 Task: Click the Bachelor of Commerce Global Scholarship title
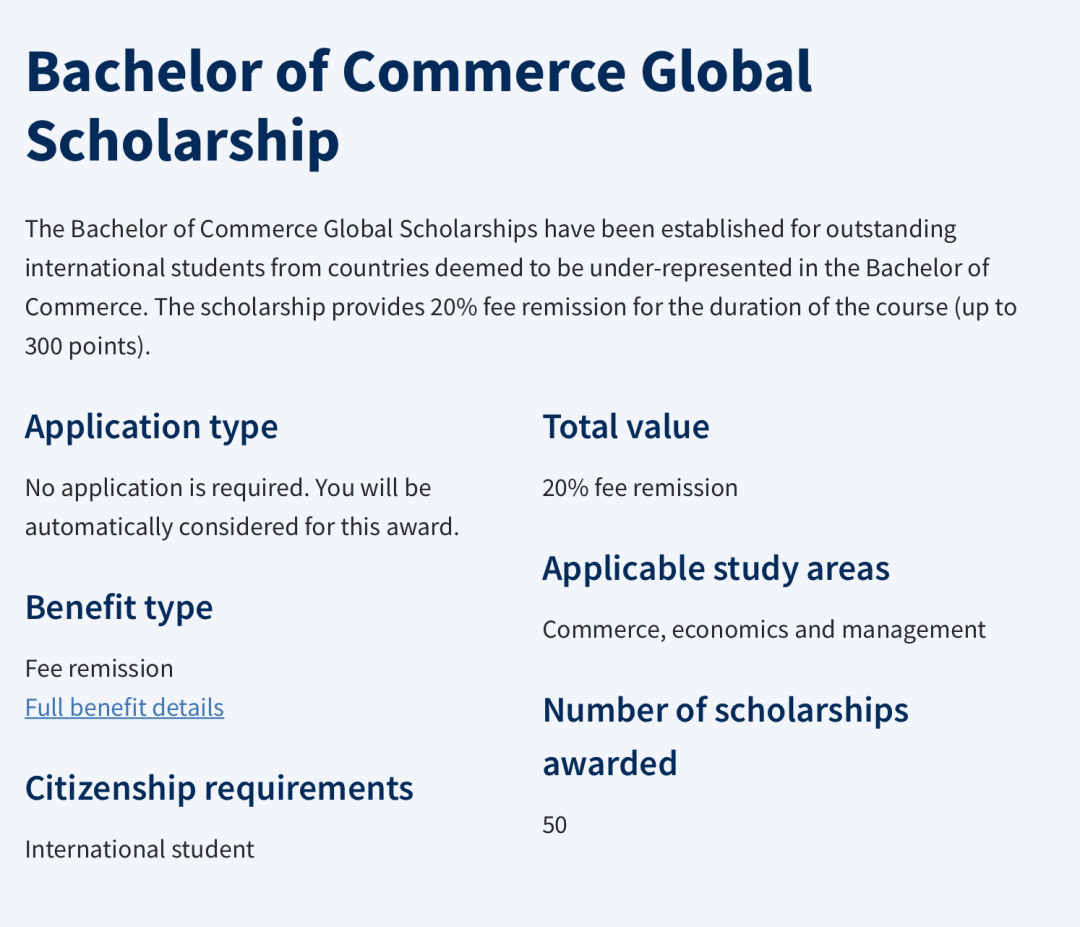tap(419, 105)
